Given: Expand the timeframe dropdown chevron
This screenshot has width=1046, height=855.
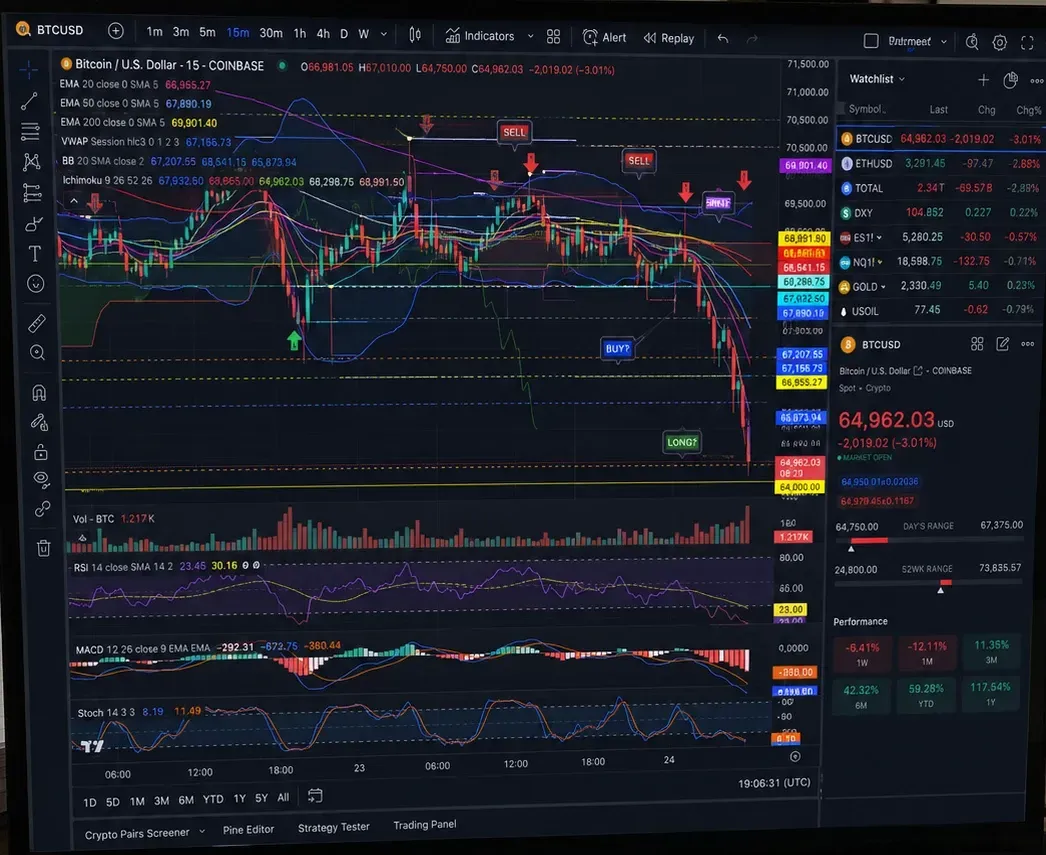Looking at the screenshot, I should [384, 34].
